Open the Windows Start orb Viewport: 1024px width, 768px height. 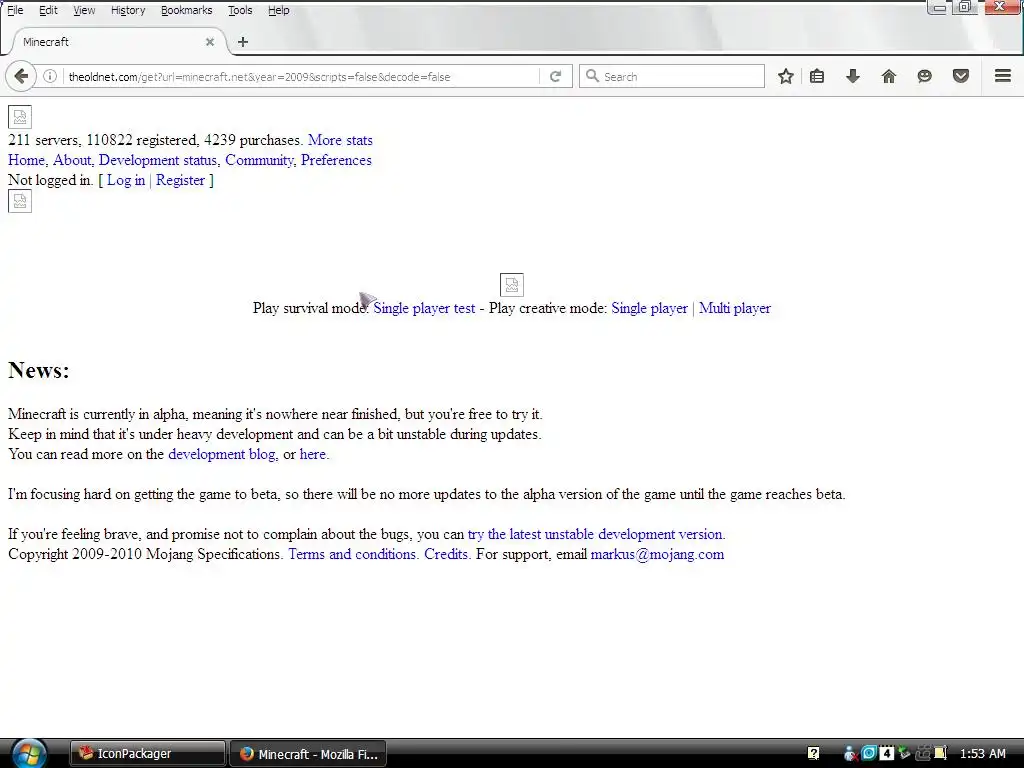[28, 754]
